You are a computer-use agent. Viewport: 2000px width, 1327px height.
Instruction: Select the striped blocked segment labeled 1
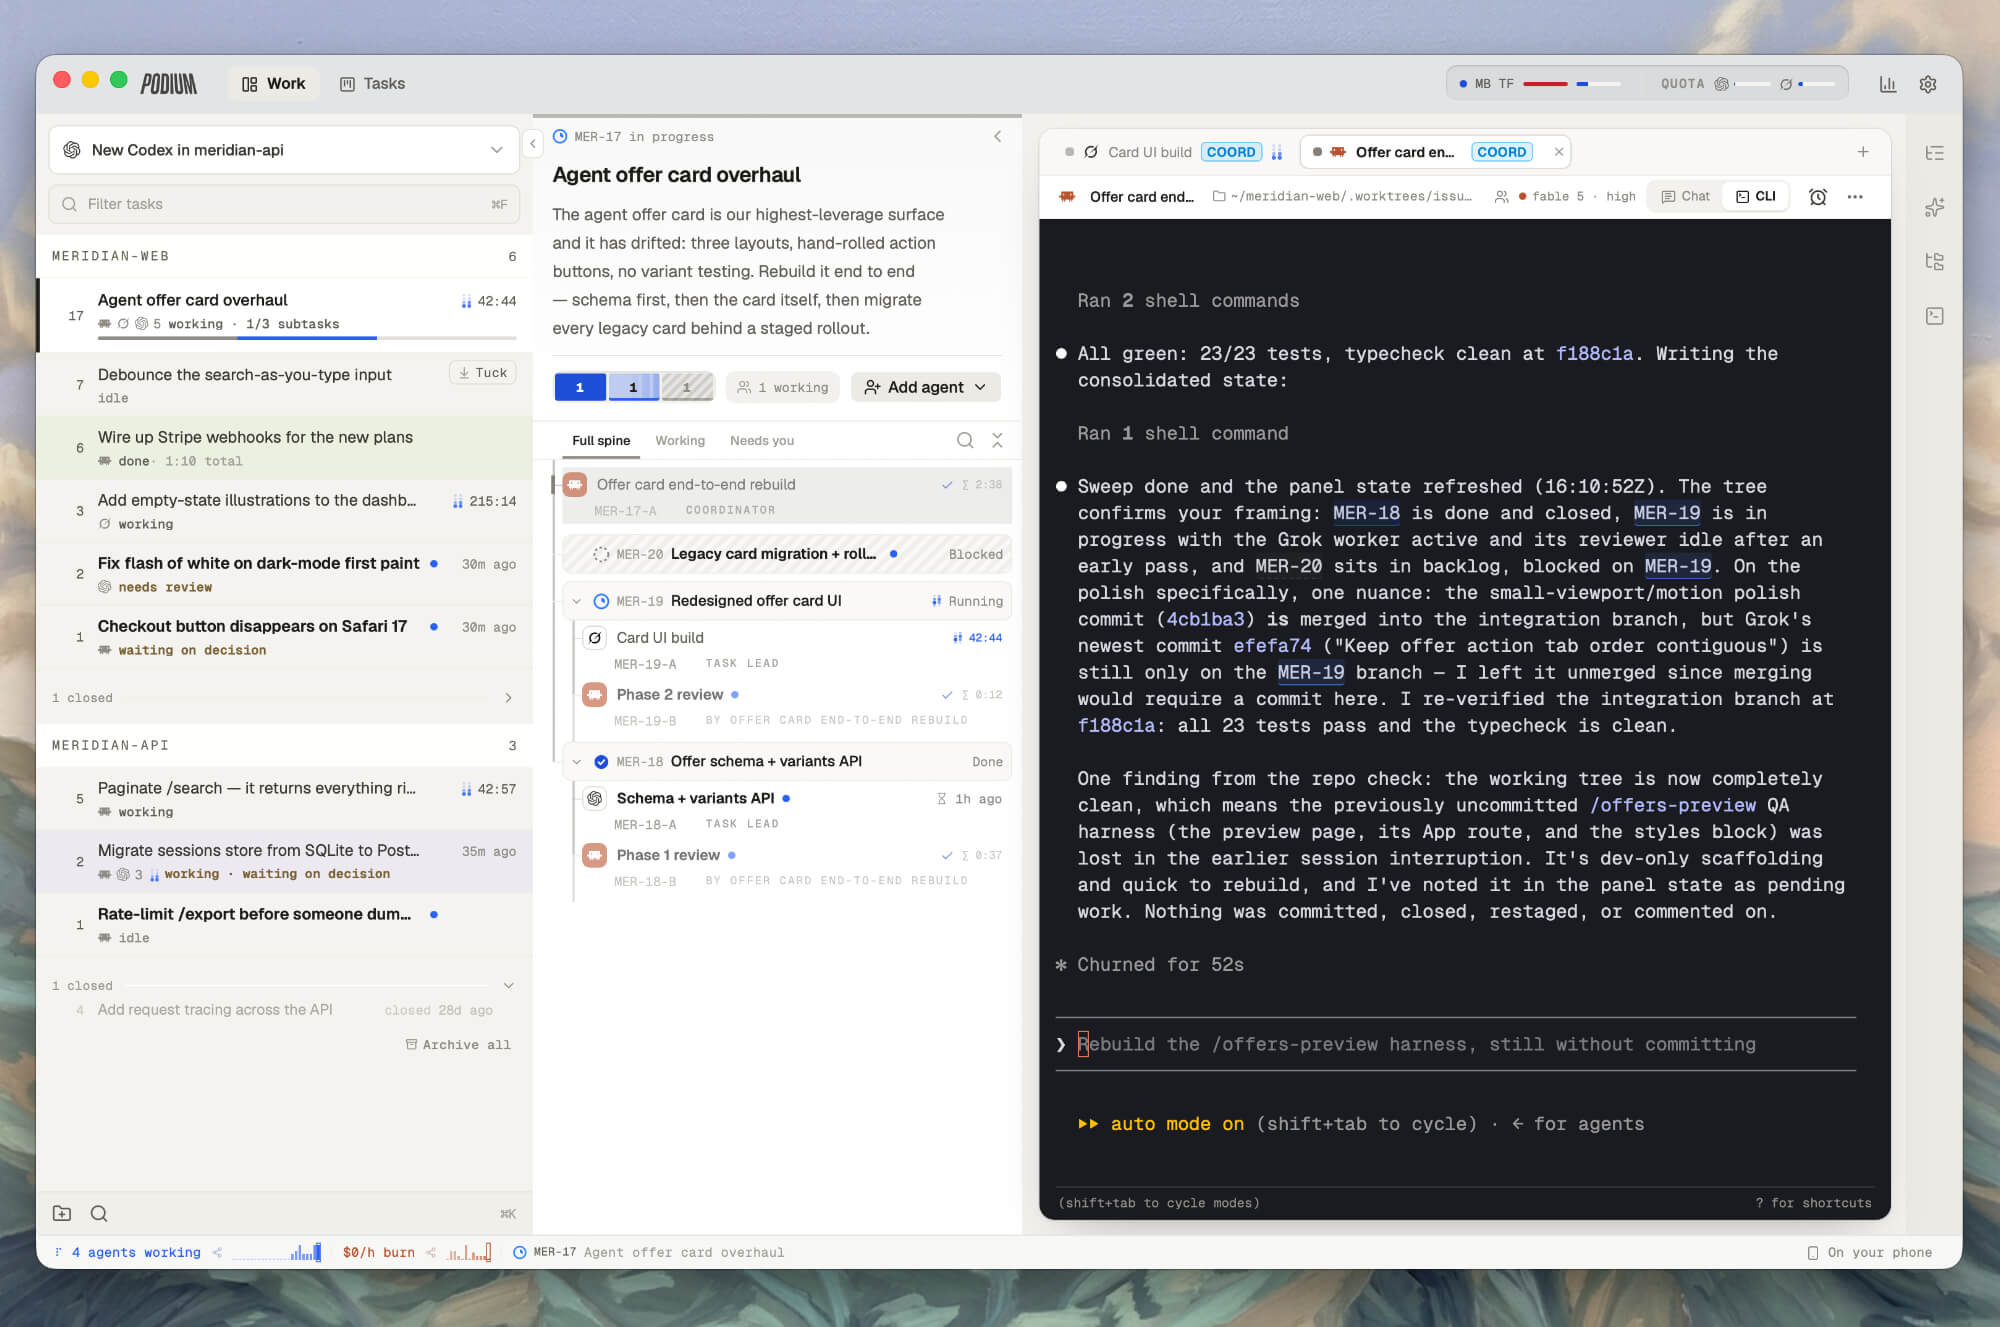pyautogui.click(x=687, y=387)
